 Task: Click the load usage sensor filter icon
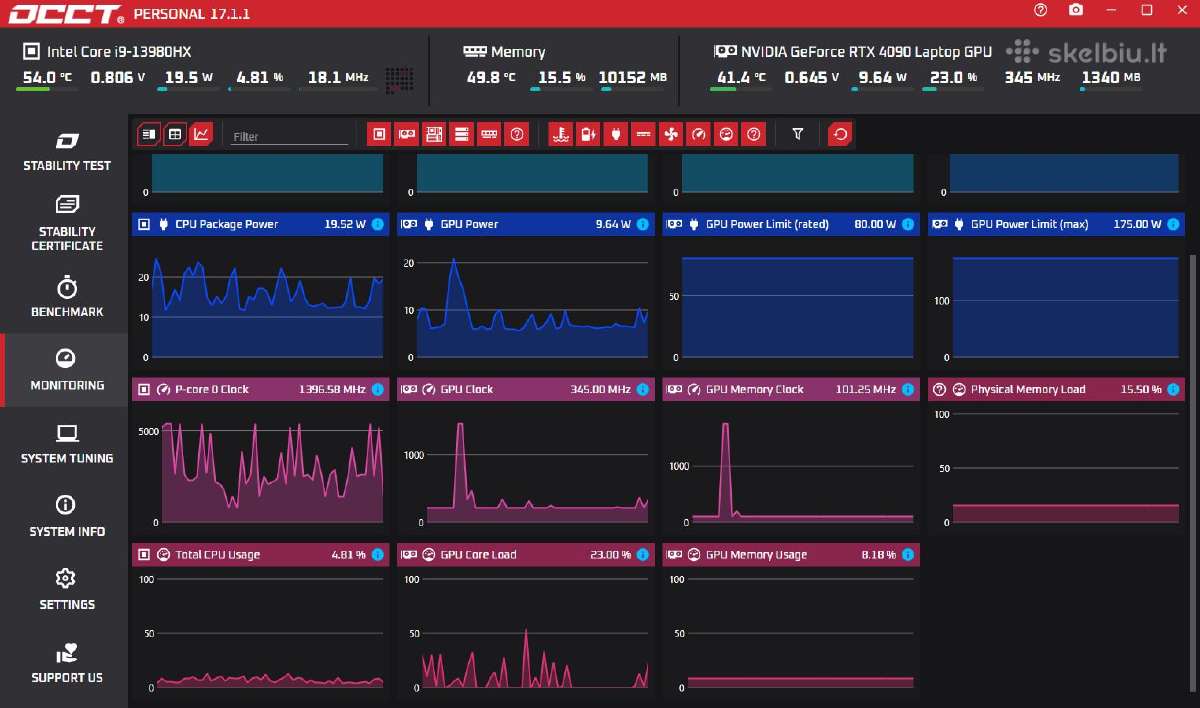coord(726,133)
